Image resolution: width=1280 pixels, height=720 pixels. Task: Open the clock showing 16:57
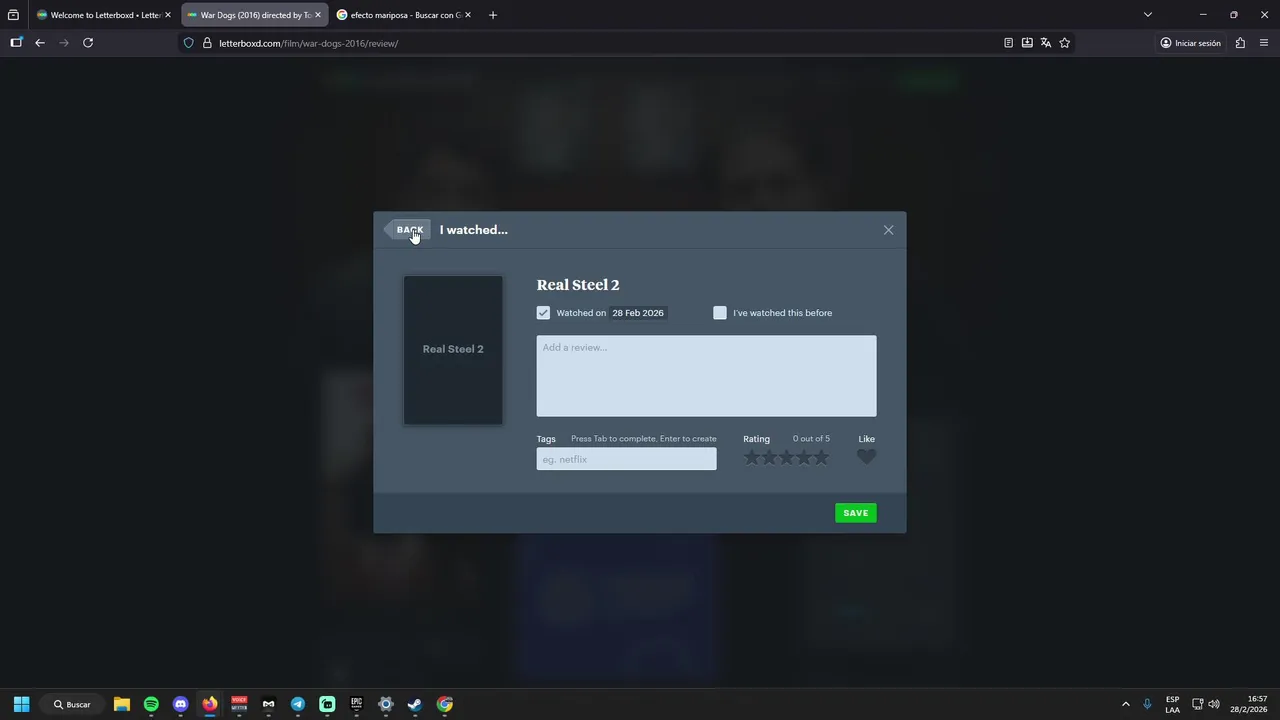1249,704
